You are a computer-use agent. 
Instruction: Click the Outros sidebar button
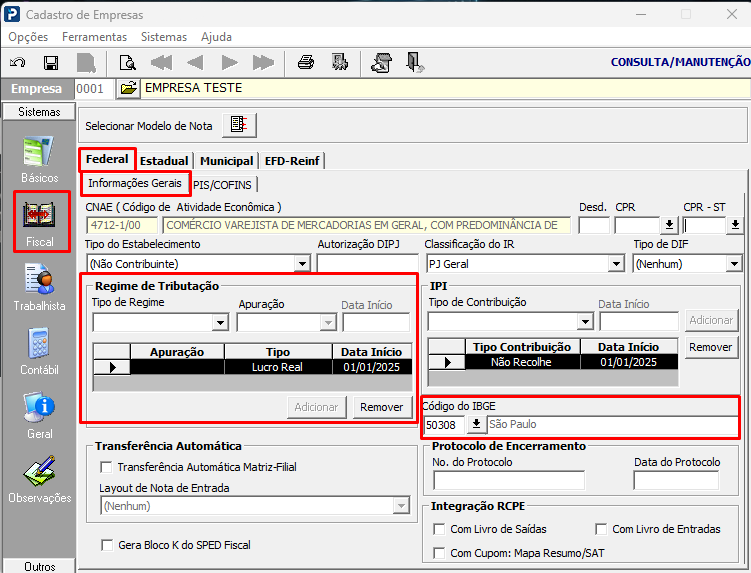tap(39, 566)
